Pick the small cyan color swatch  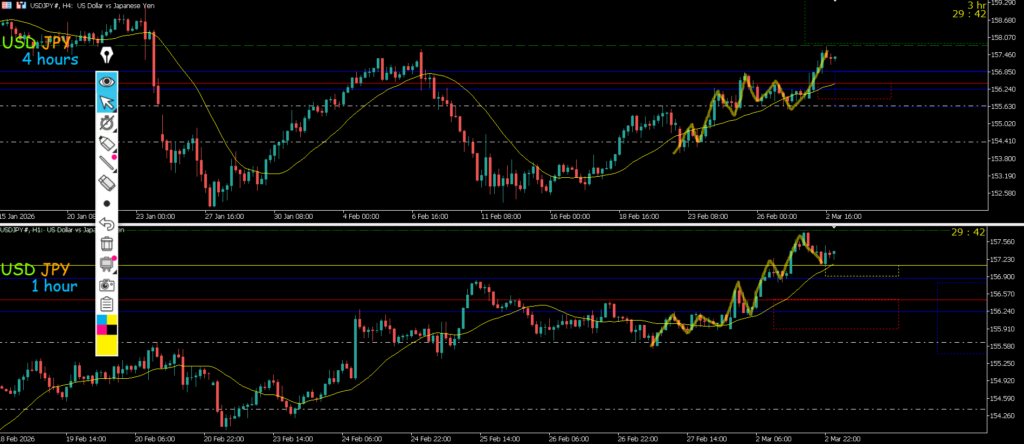101,319
